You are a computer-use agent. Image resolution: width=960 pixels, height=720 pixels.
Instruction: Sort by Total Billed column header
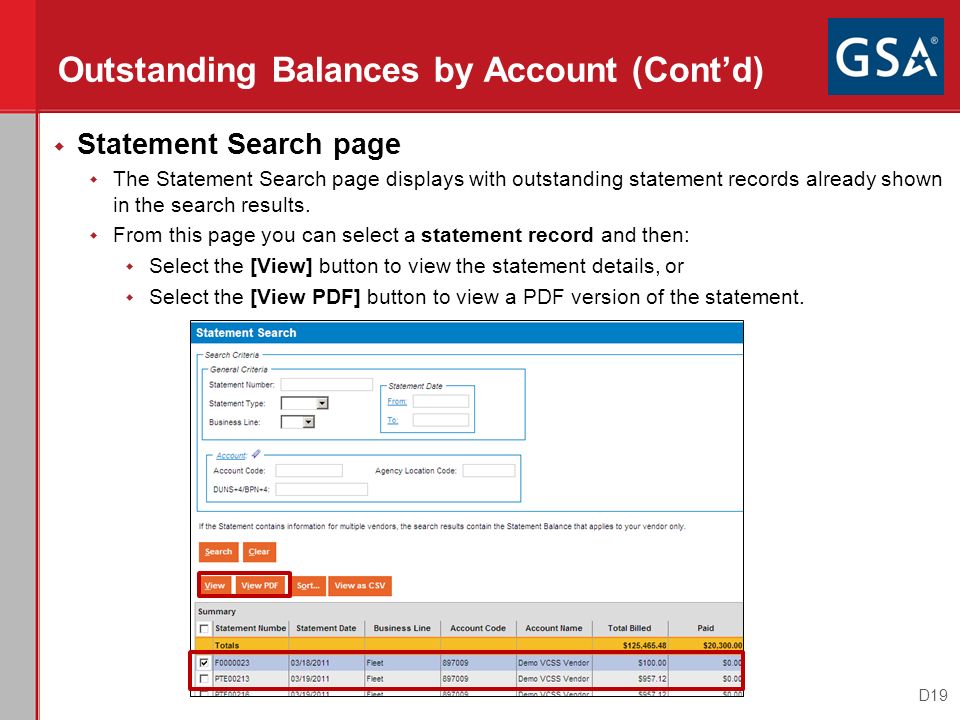629,628
